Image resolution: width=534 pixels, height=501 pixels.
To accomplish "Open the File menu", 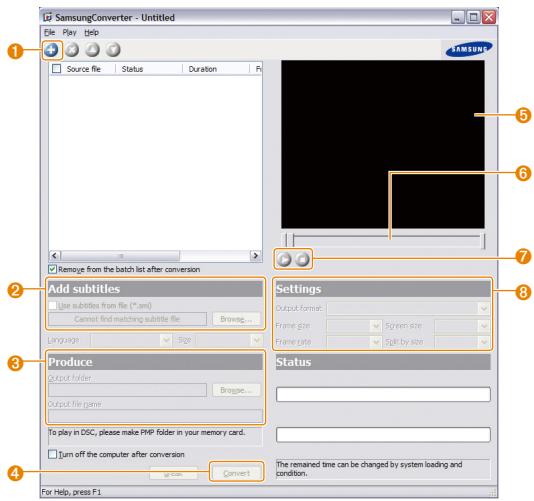I will click(x=49, y=32).
